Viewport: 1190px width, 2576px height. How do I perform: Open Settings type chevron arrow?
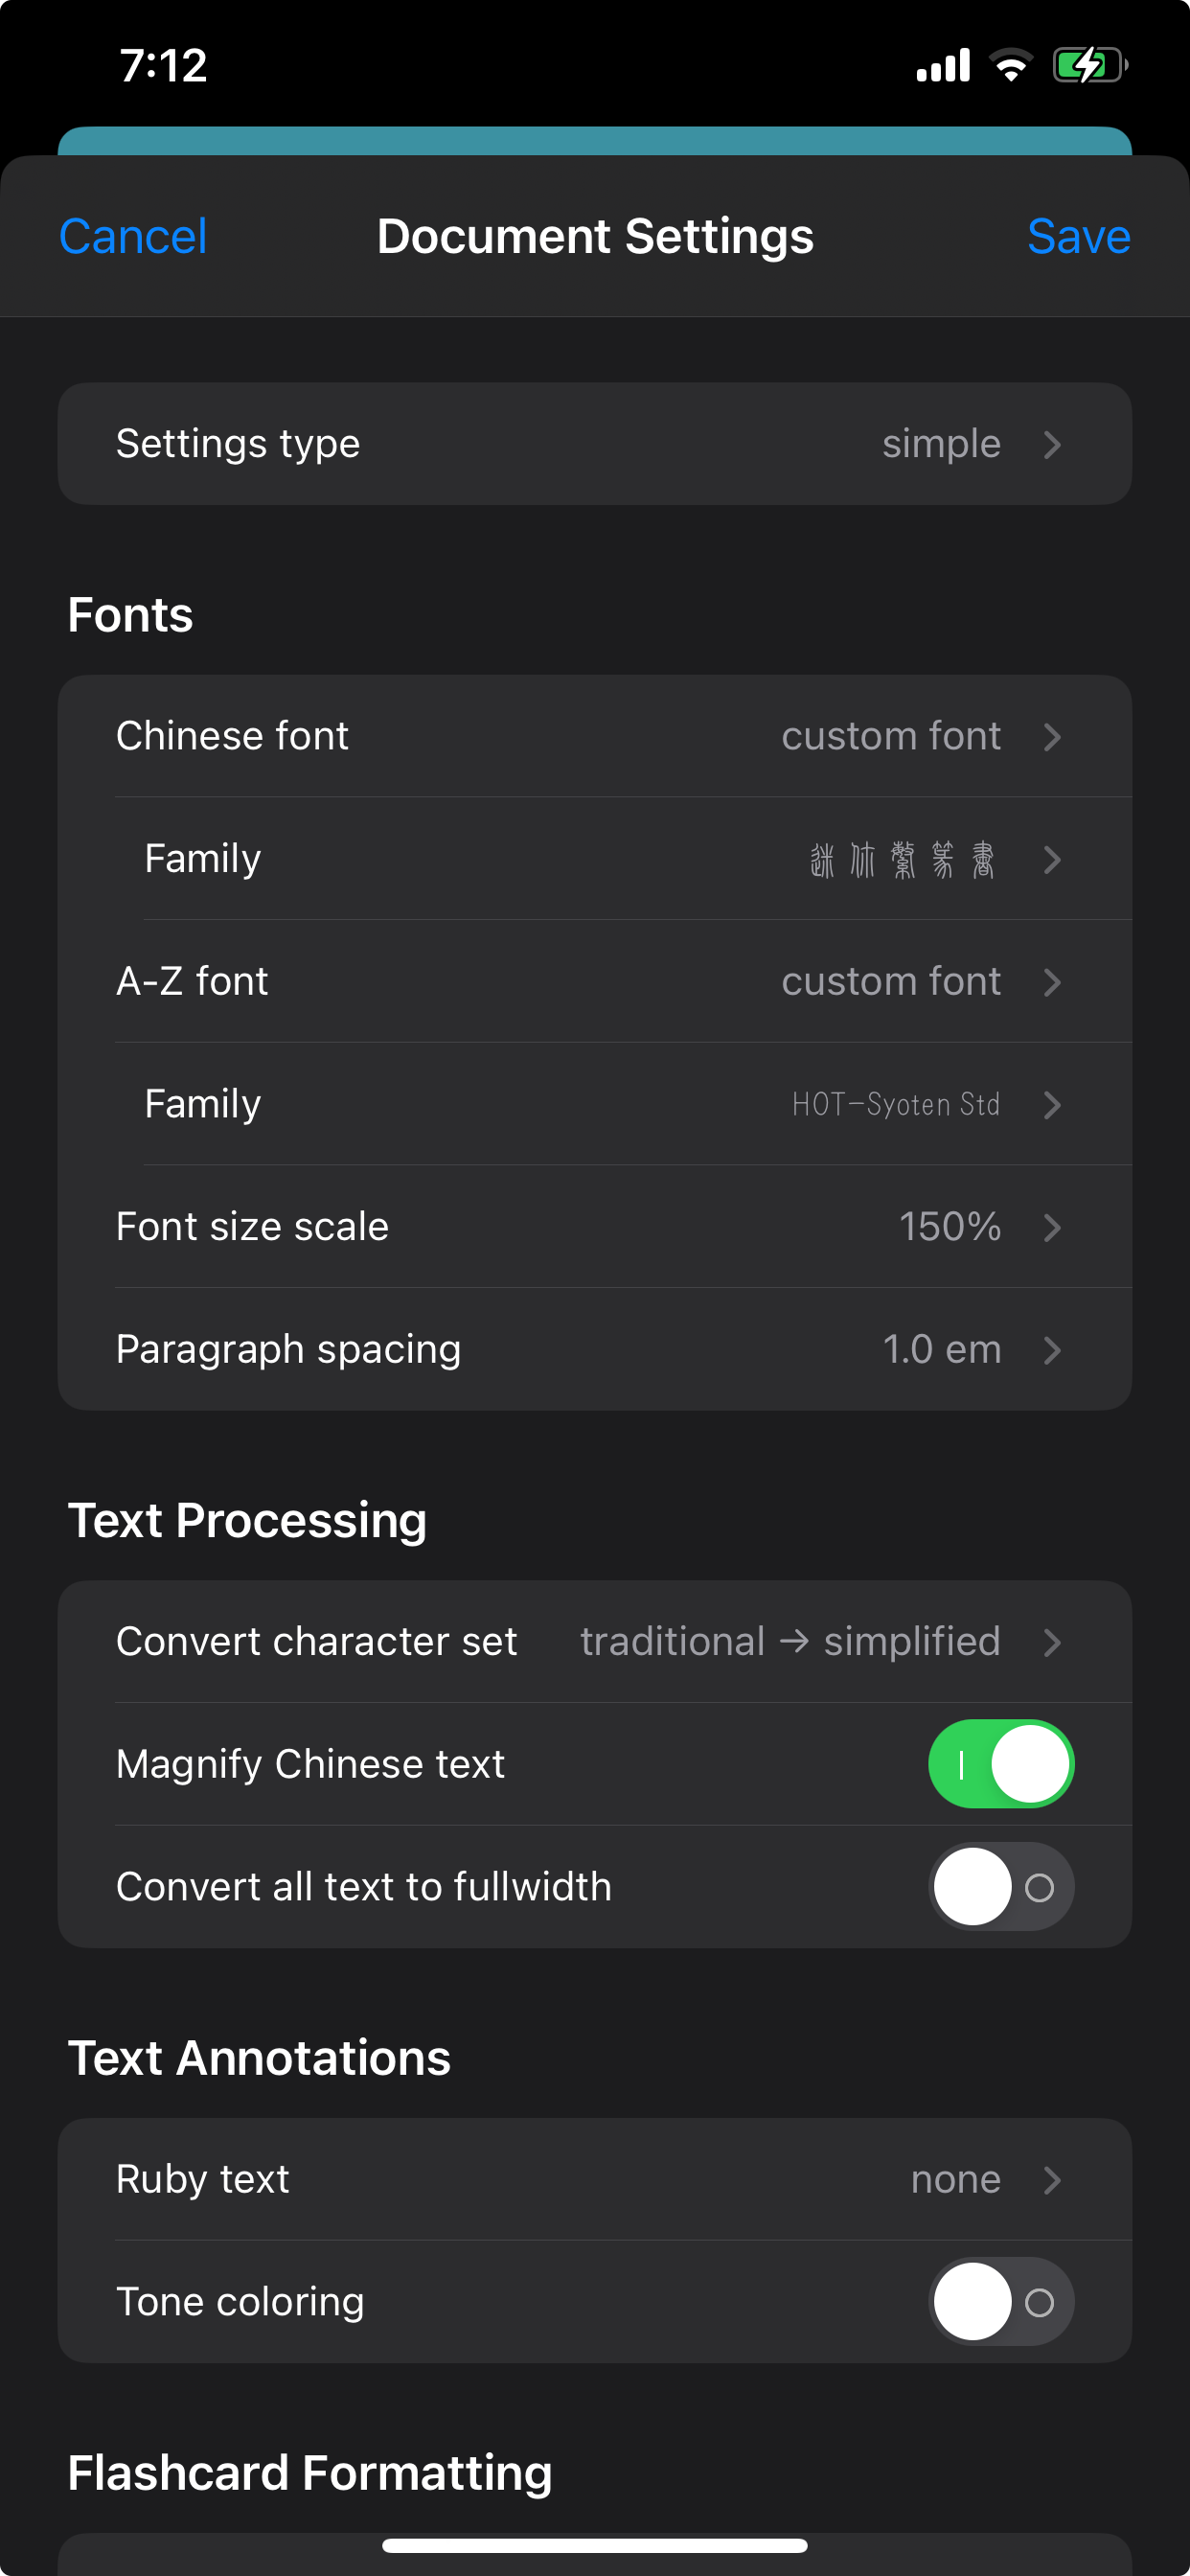pos(1052,444)
